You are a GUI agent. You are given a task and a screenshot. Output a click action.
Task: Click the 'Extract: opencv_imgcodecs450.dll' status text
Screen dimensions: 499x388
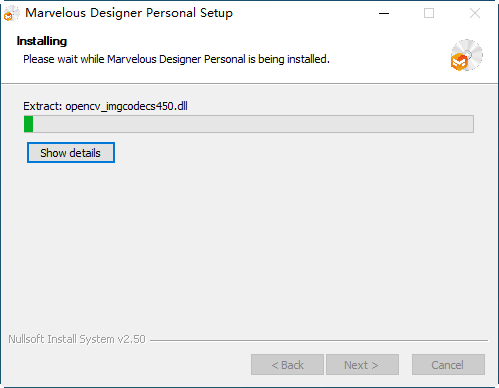coord(105,106)
